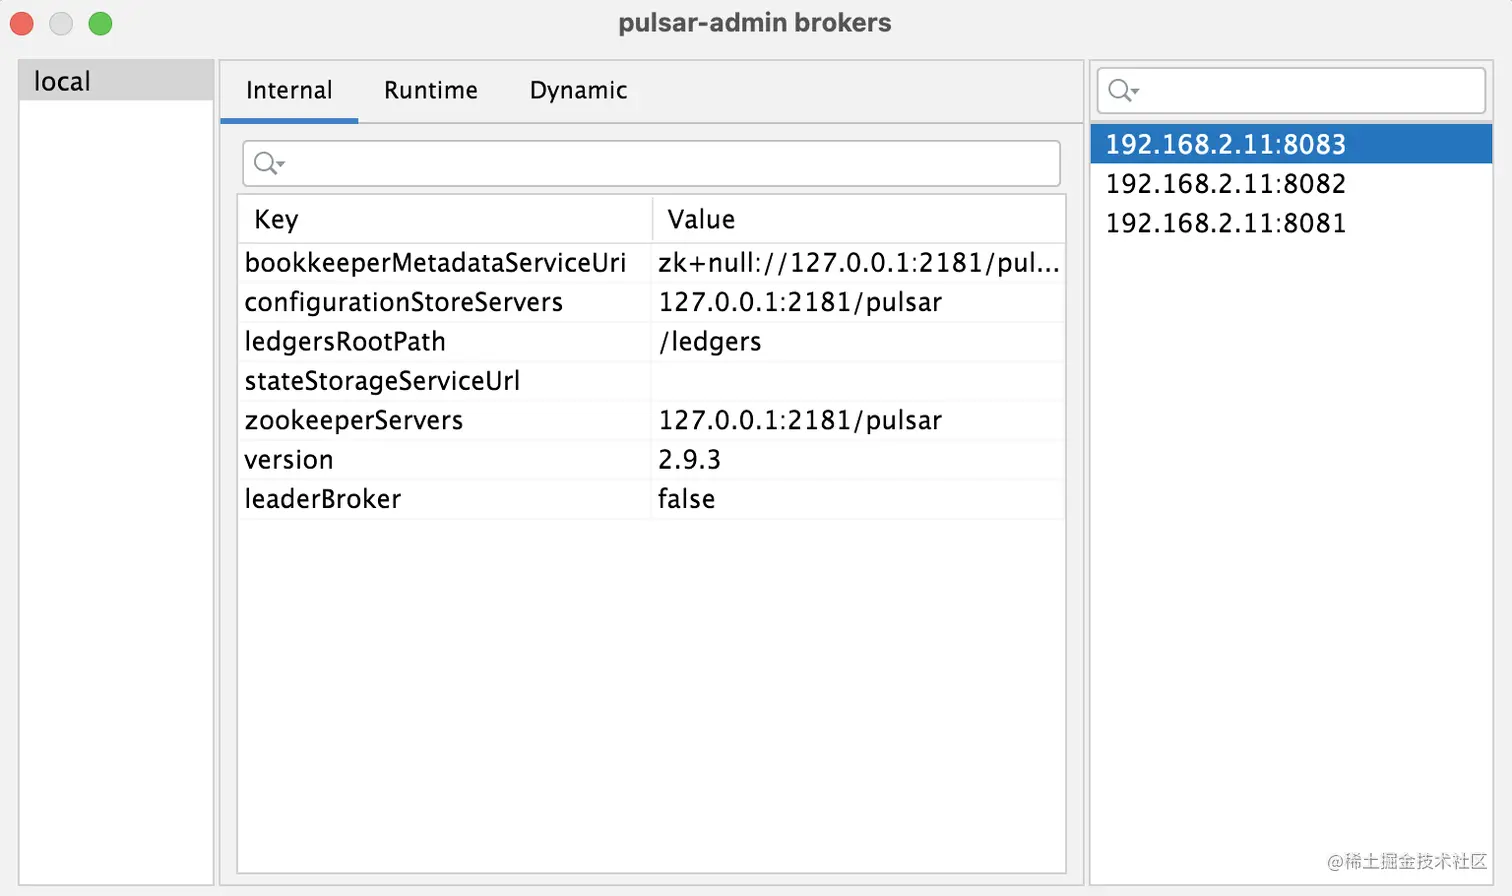The image size is (1512, 896).
Task: Open the Runtime tab
Action: click(x=431, y=90)
